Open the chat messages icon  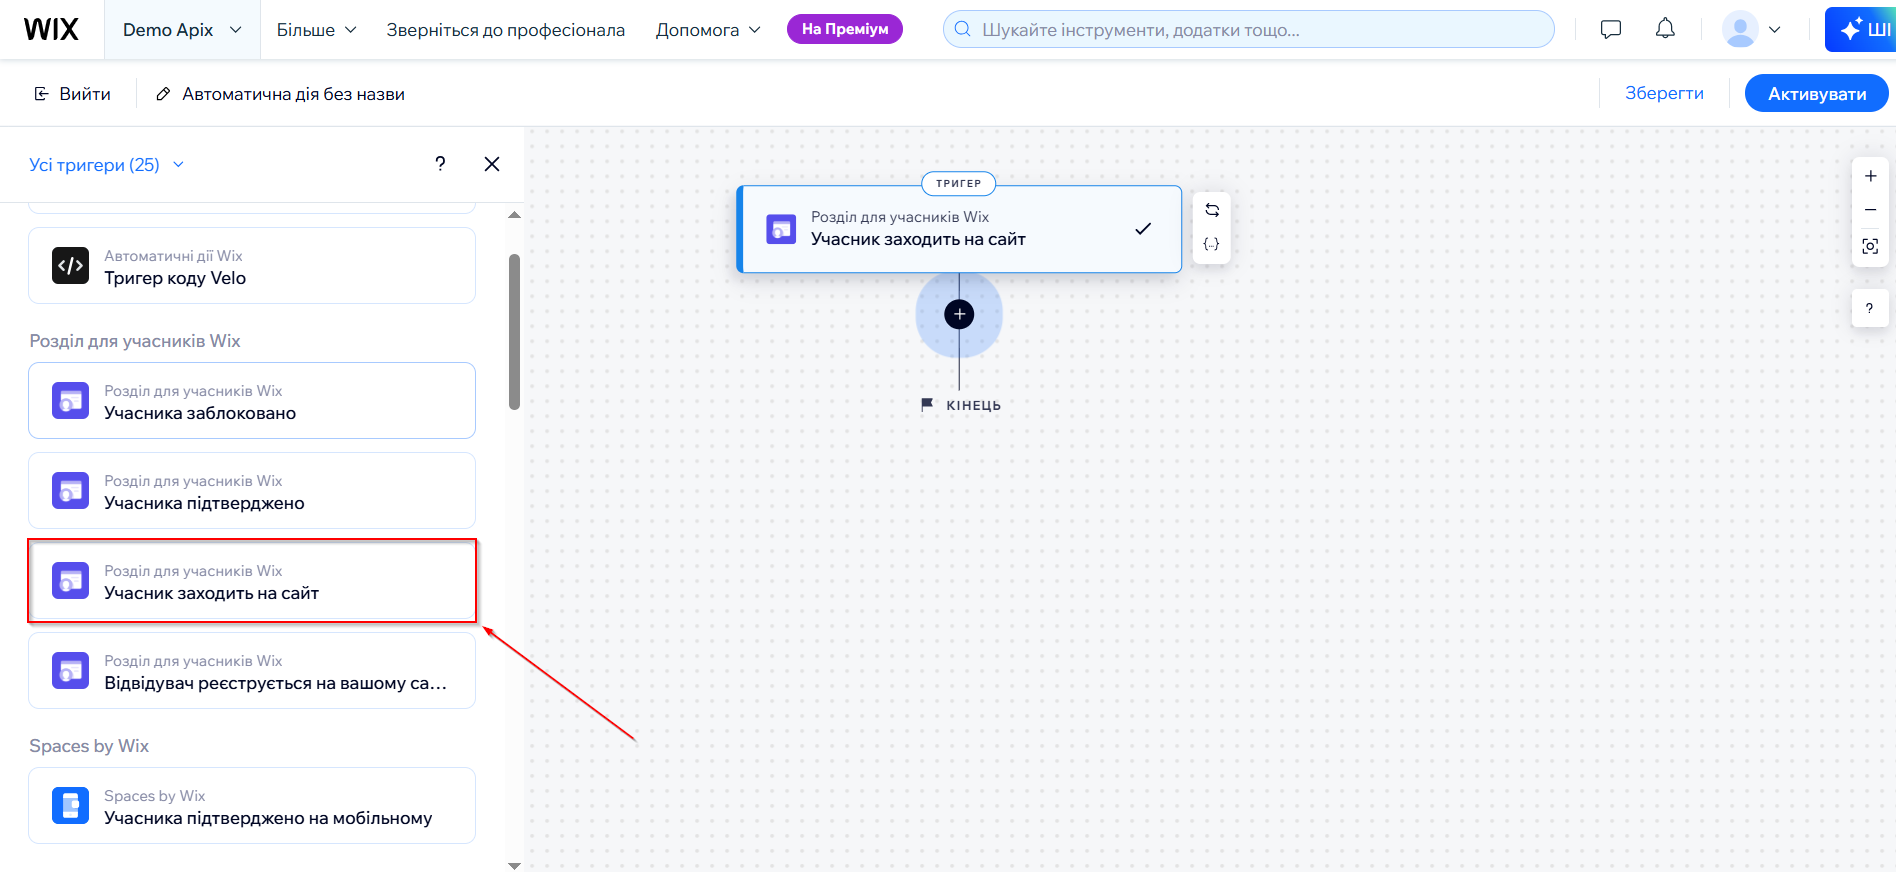(x=1610, y=29)
